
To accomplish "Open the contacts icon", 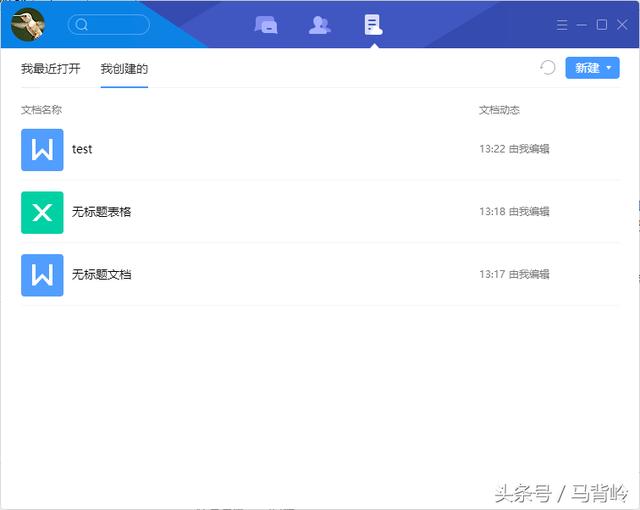I will 320,24.
